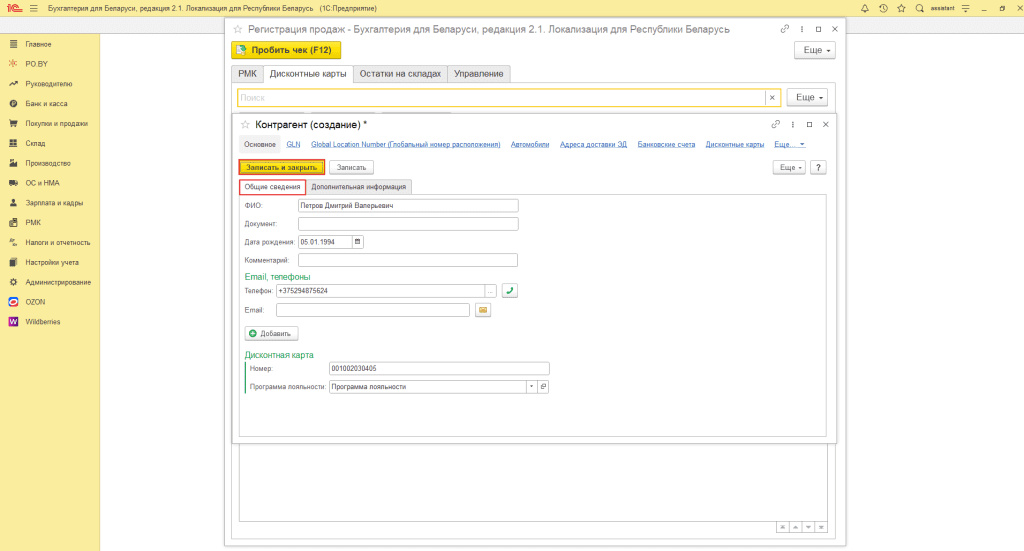This screenshot has width=1024, height=551.
Task: Move down one row arrow button
Action: coord(808,527)
